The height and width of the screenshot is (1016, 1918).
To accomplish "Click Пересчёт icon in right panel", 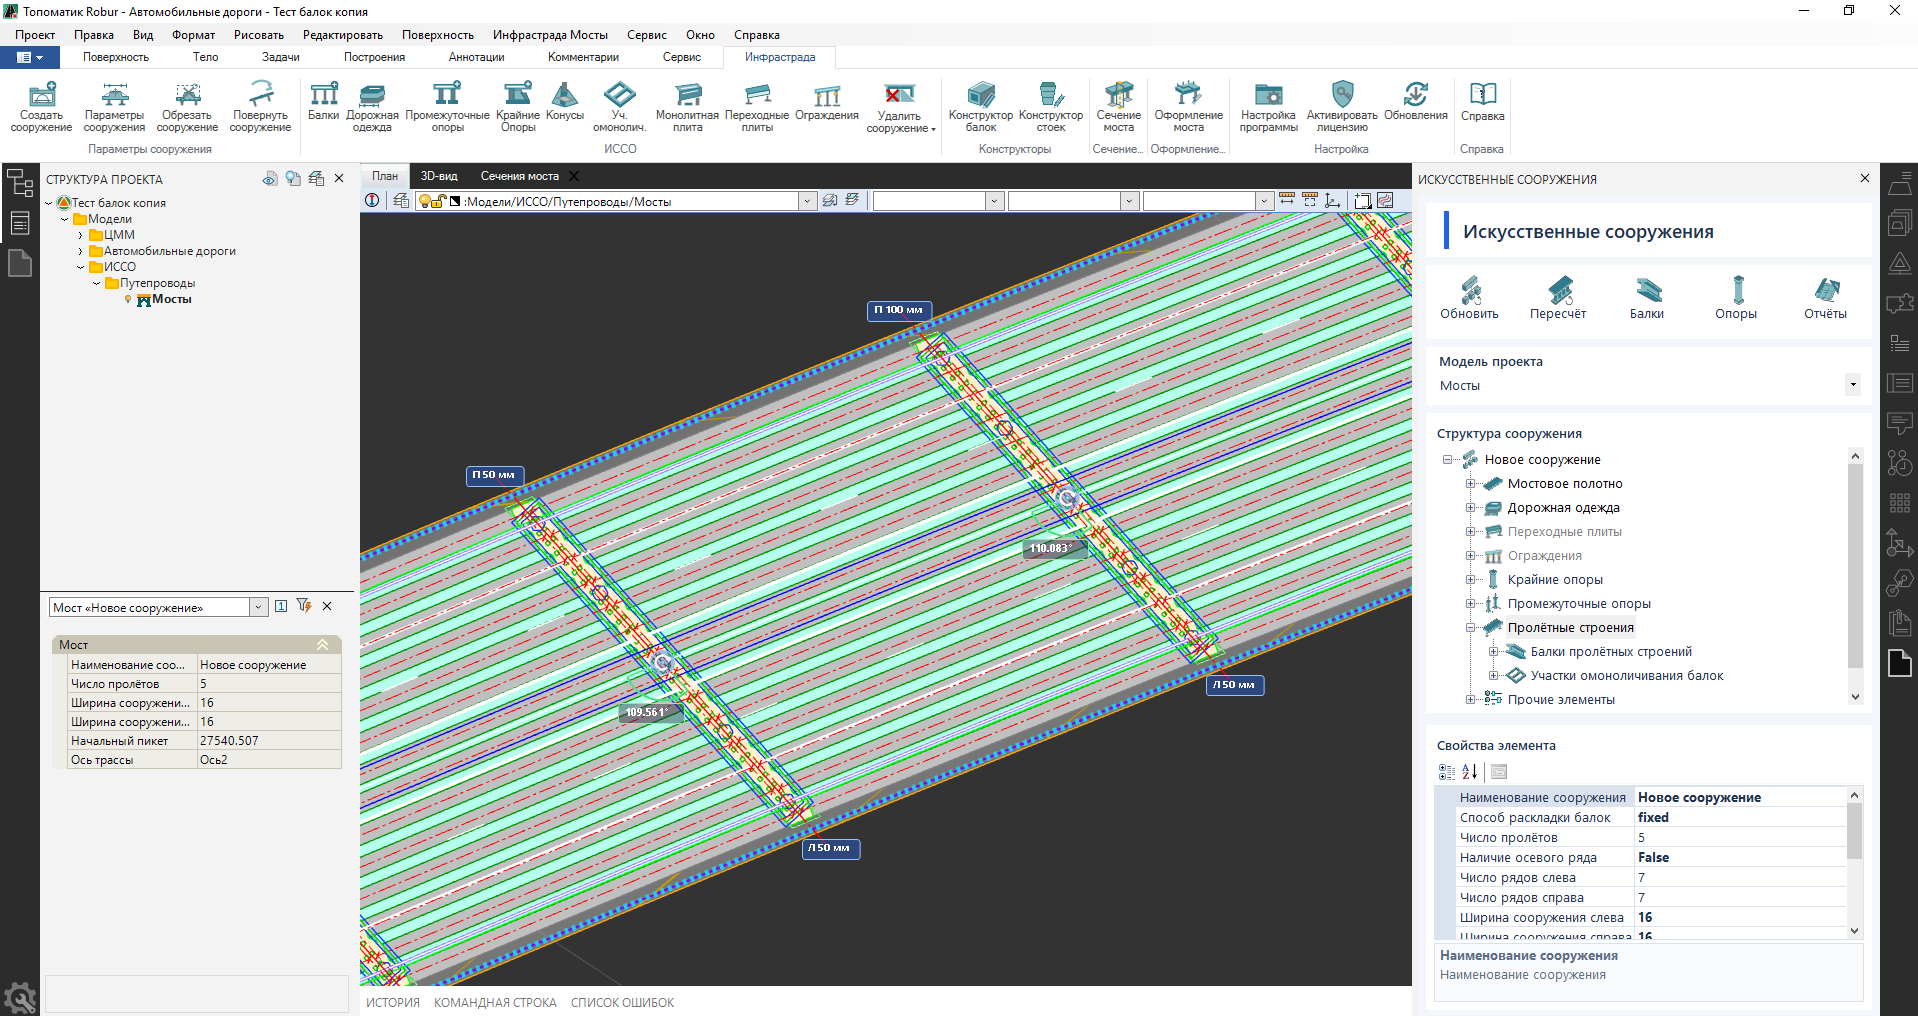I will pos(1558,298).
